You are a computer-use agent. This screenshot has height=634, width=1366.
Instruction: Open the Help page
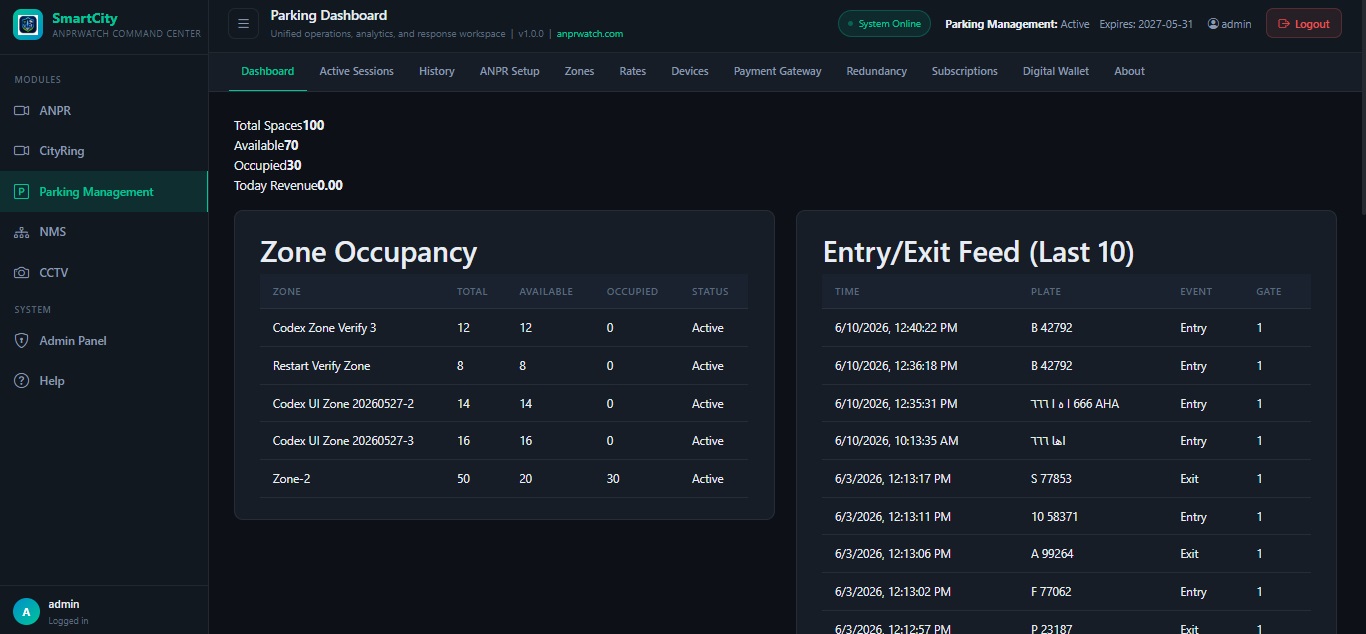[104, 381]
